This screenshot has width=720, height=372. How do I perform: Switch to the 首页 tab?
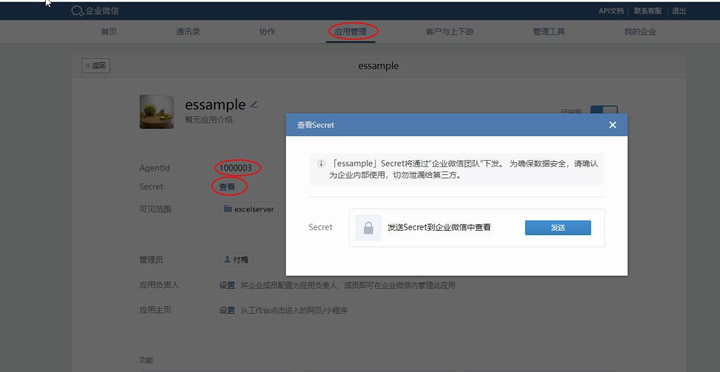click(x=109, y=32)
